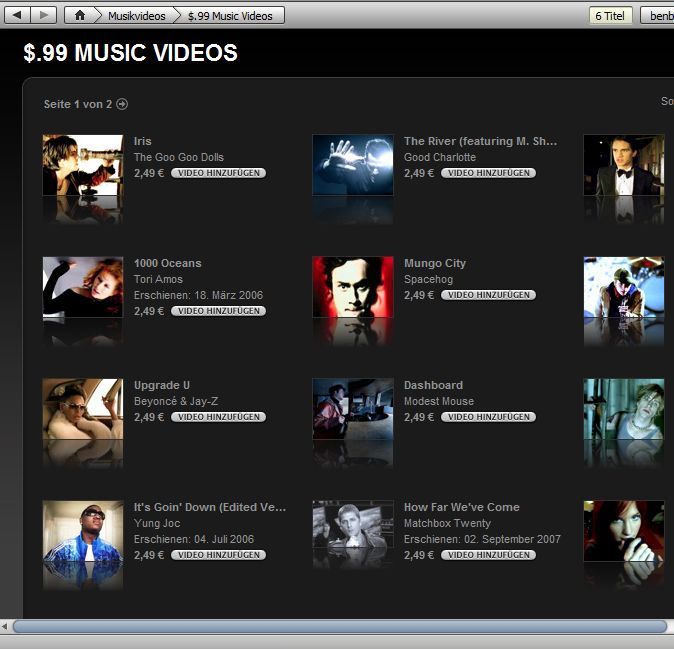This screenshot has width=674, height=649.
Task: Open the Upgrade U thumbnail
Action: 83,409
